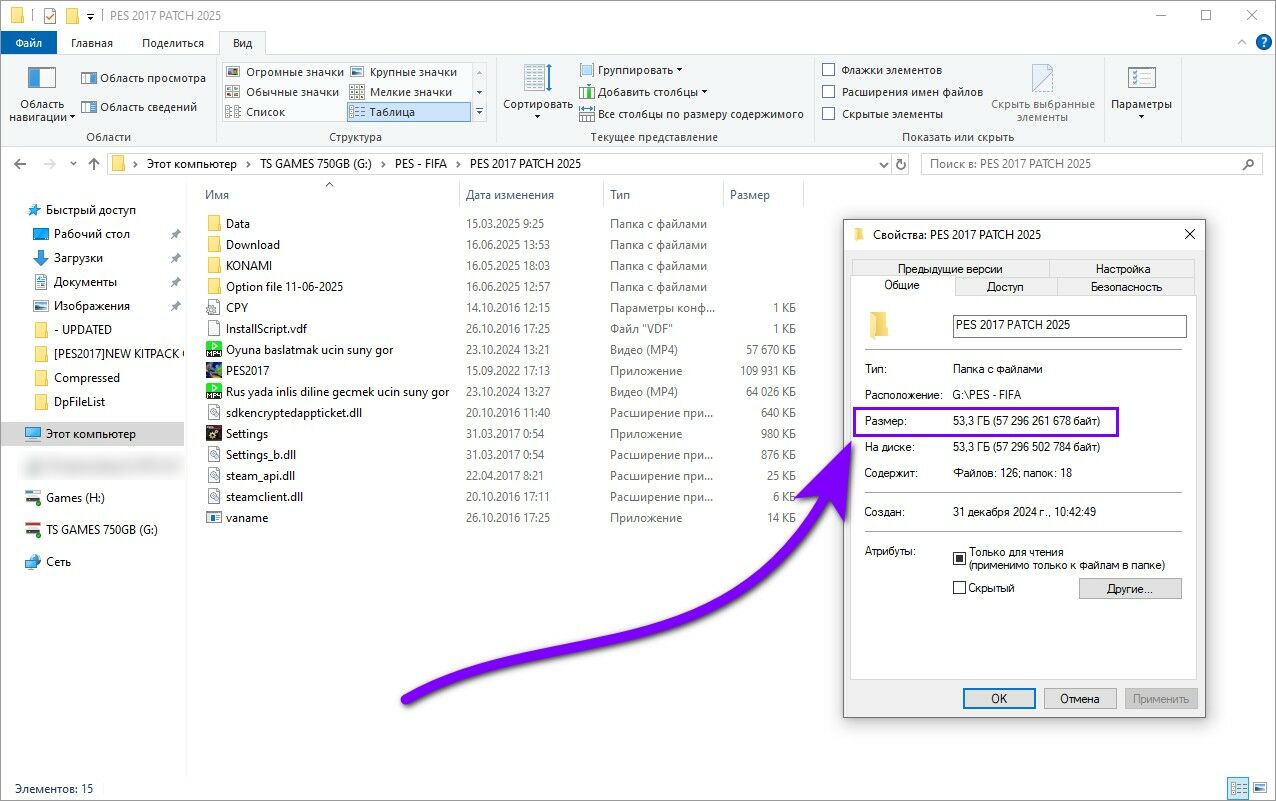Select the steam_api.dll file icon
Screen dimensions: 1276x801
214,476
